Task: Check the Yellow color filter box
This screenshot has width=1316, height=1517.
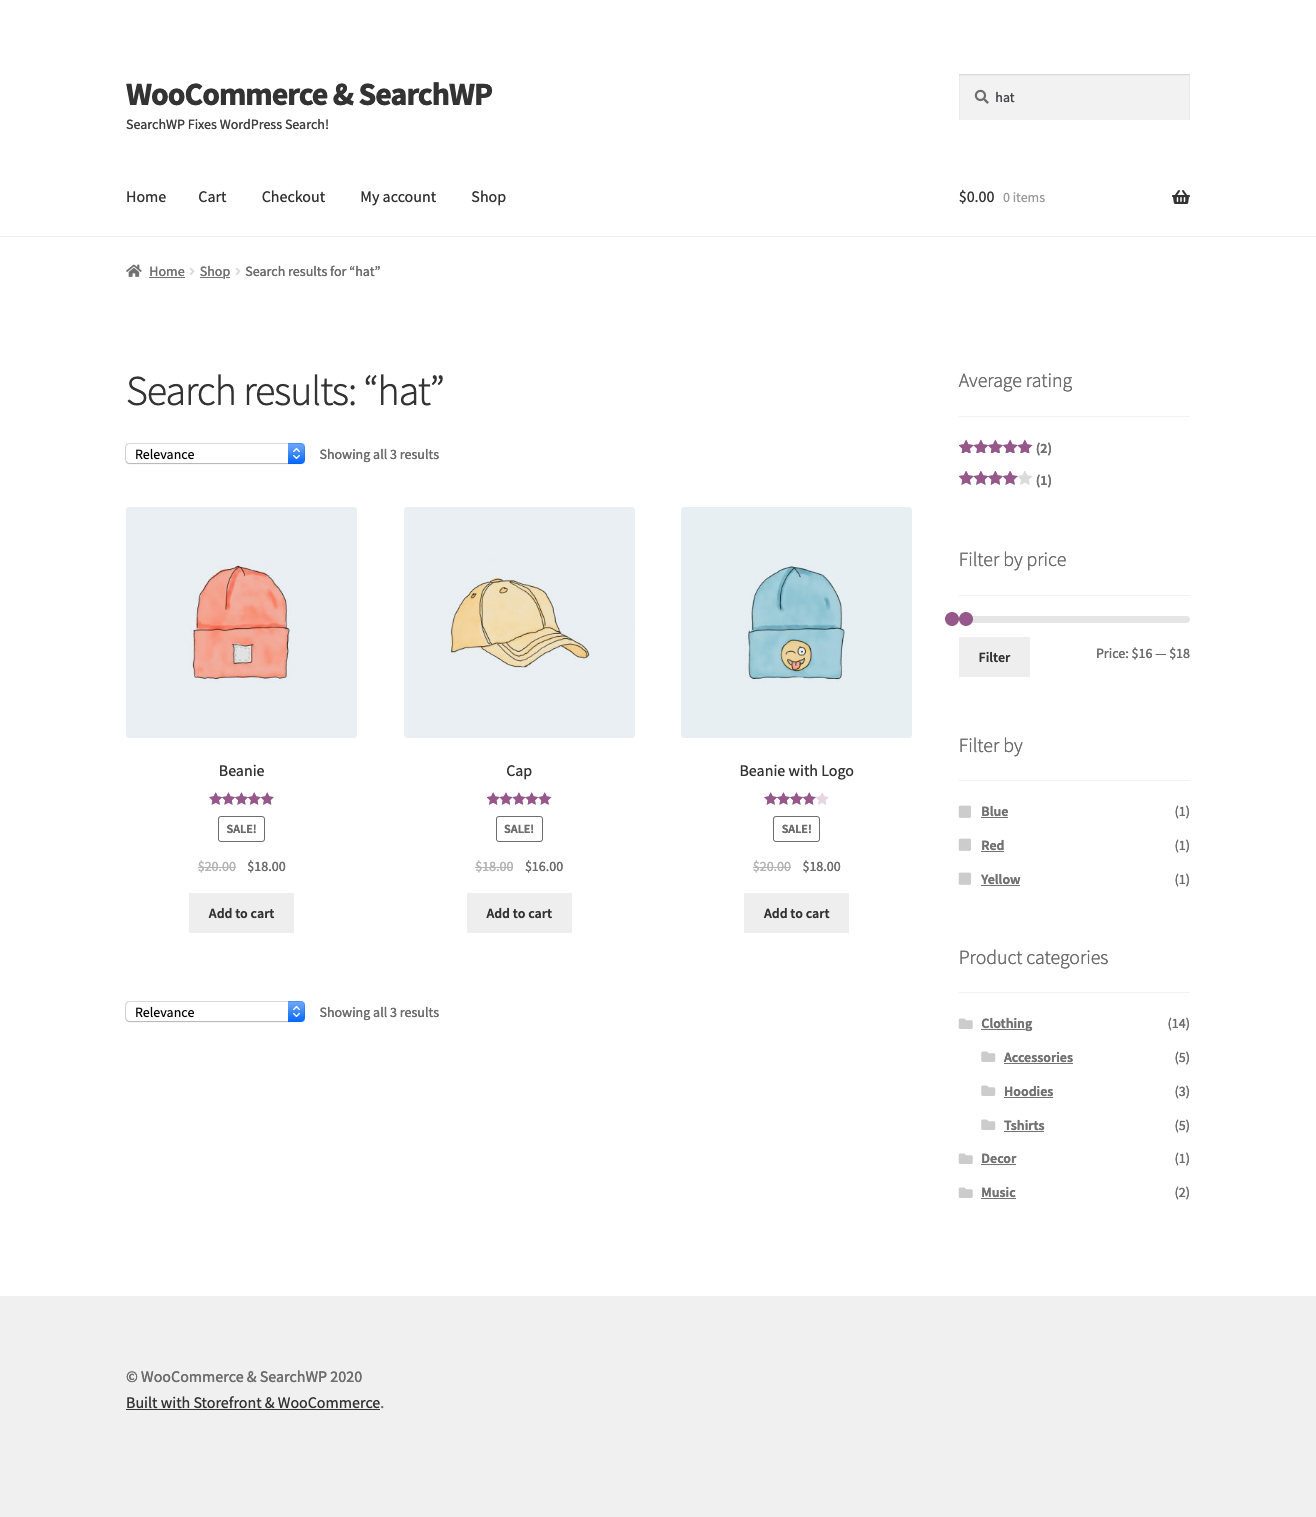Action: (965, 879)
